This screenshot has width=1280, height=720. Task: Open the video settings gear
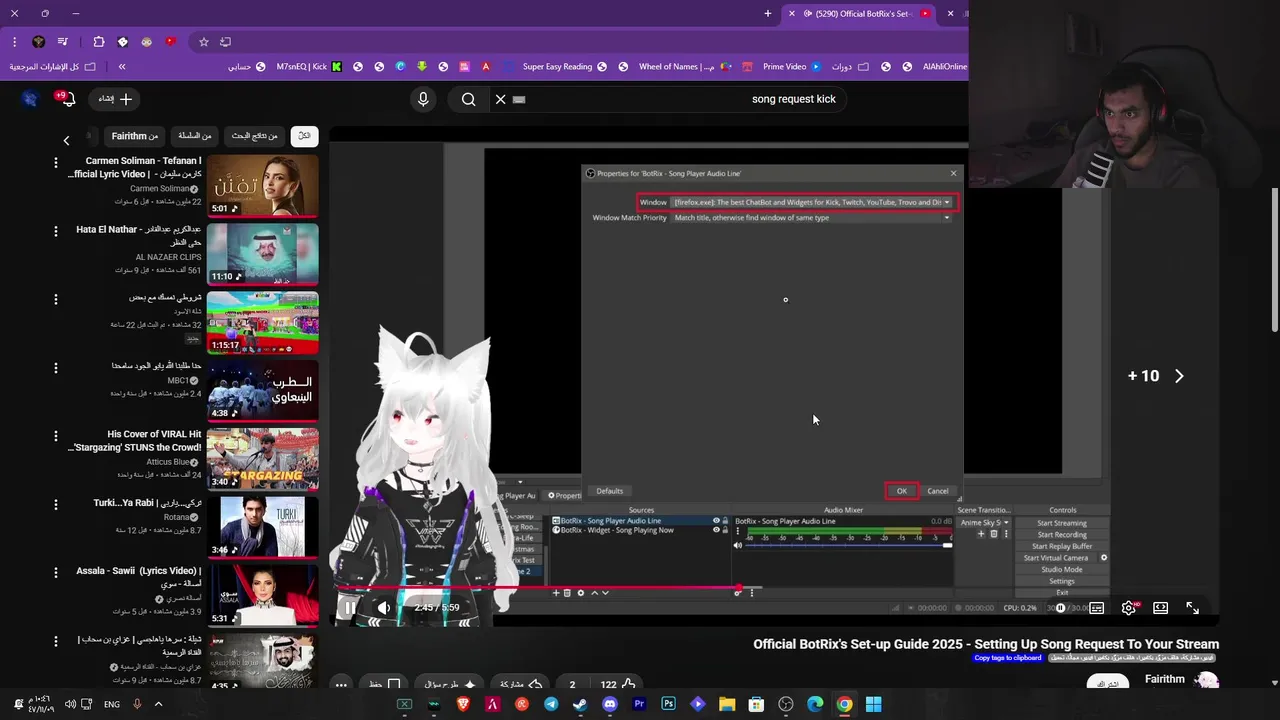click(1128, 607)
